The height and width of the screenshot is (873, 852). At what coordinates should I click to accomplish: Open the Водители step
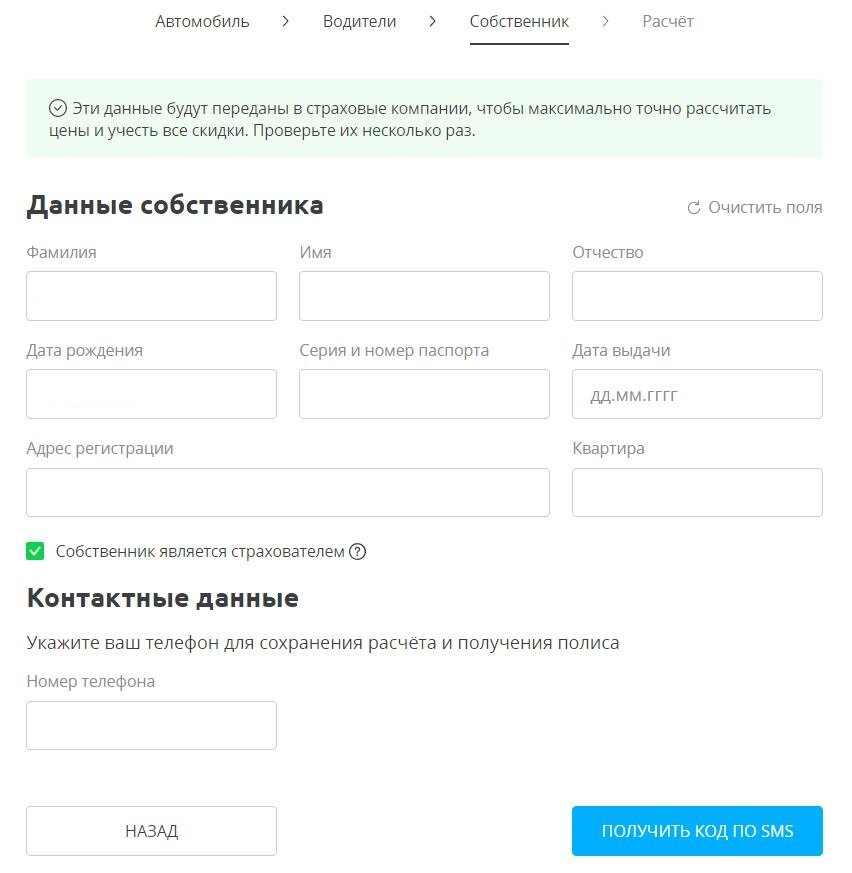(x=359, y=21)
